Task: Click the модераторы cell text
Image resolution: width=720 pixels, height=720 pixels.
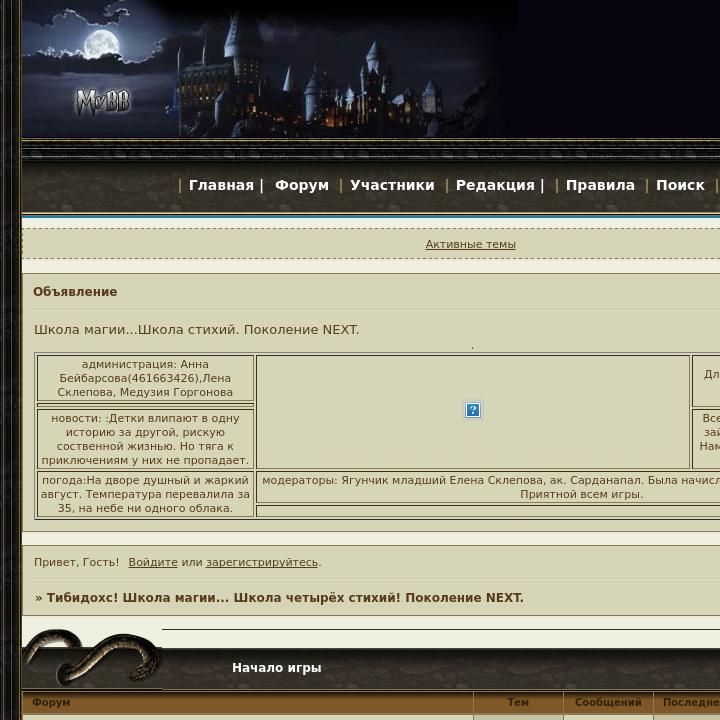Action: click(490, 487)
